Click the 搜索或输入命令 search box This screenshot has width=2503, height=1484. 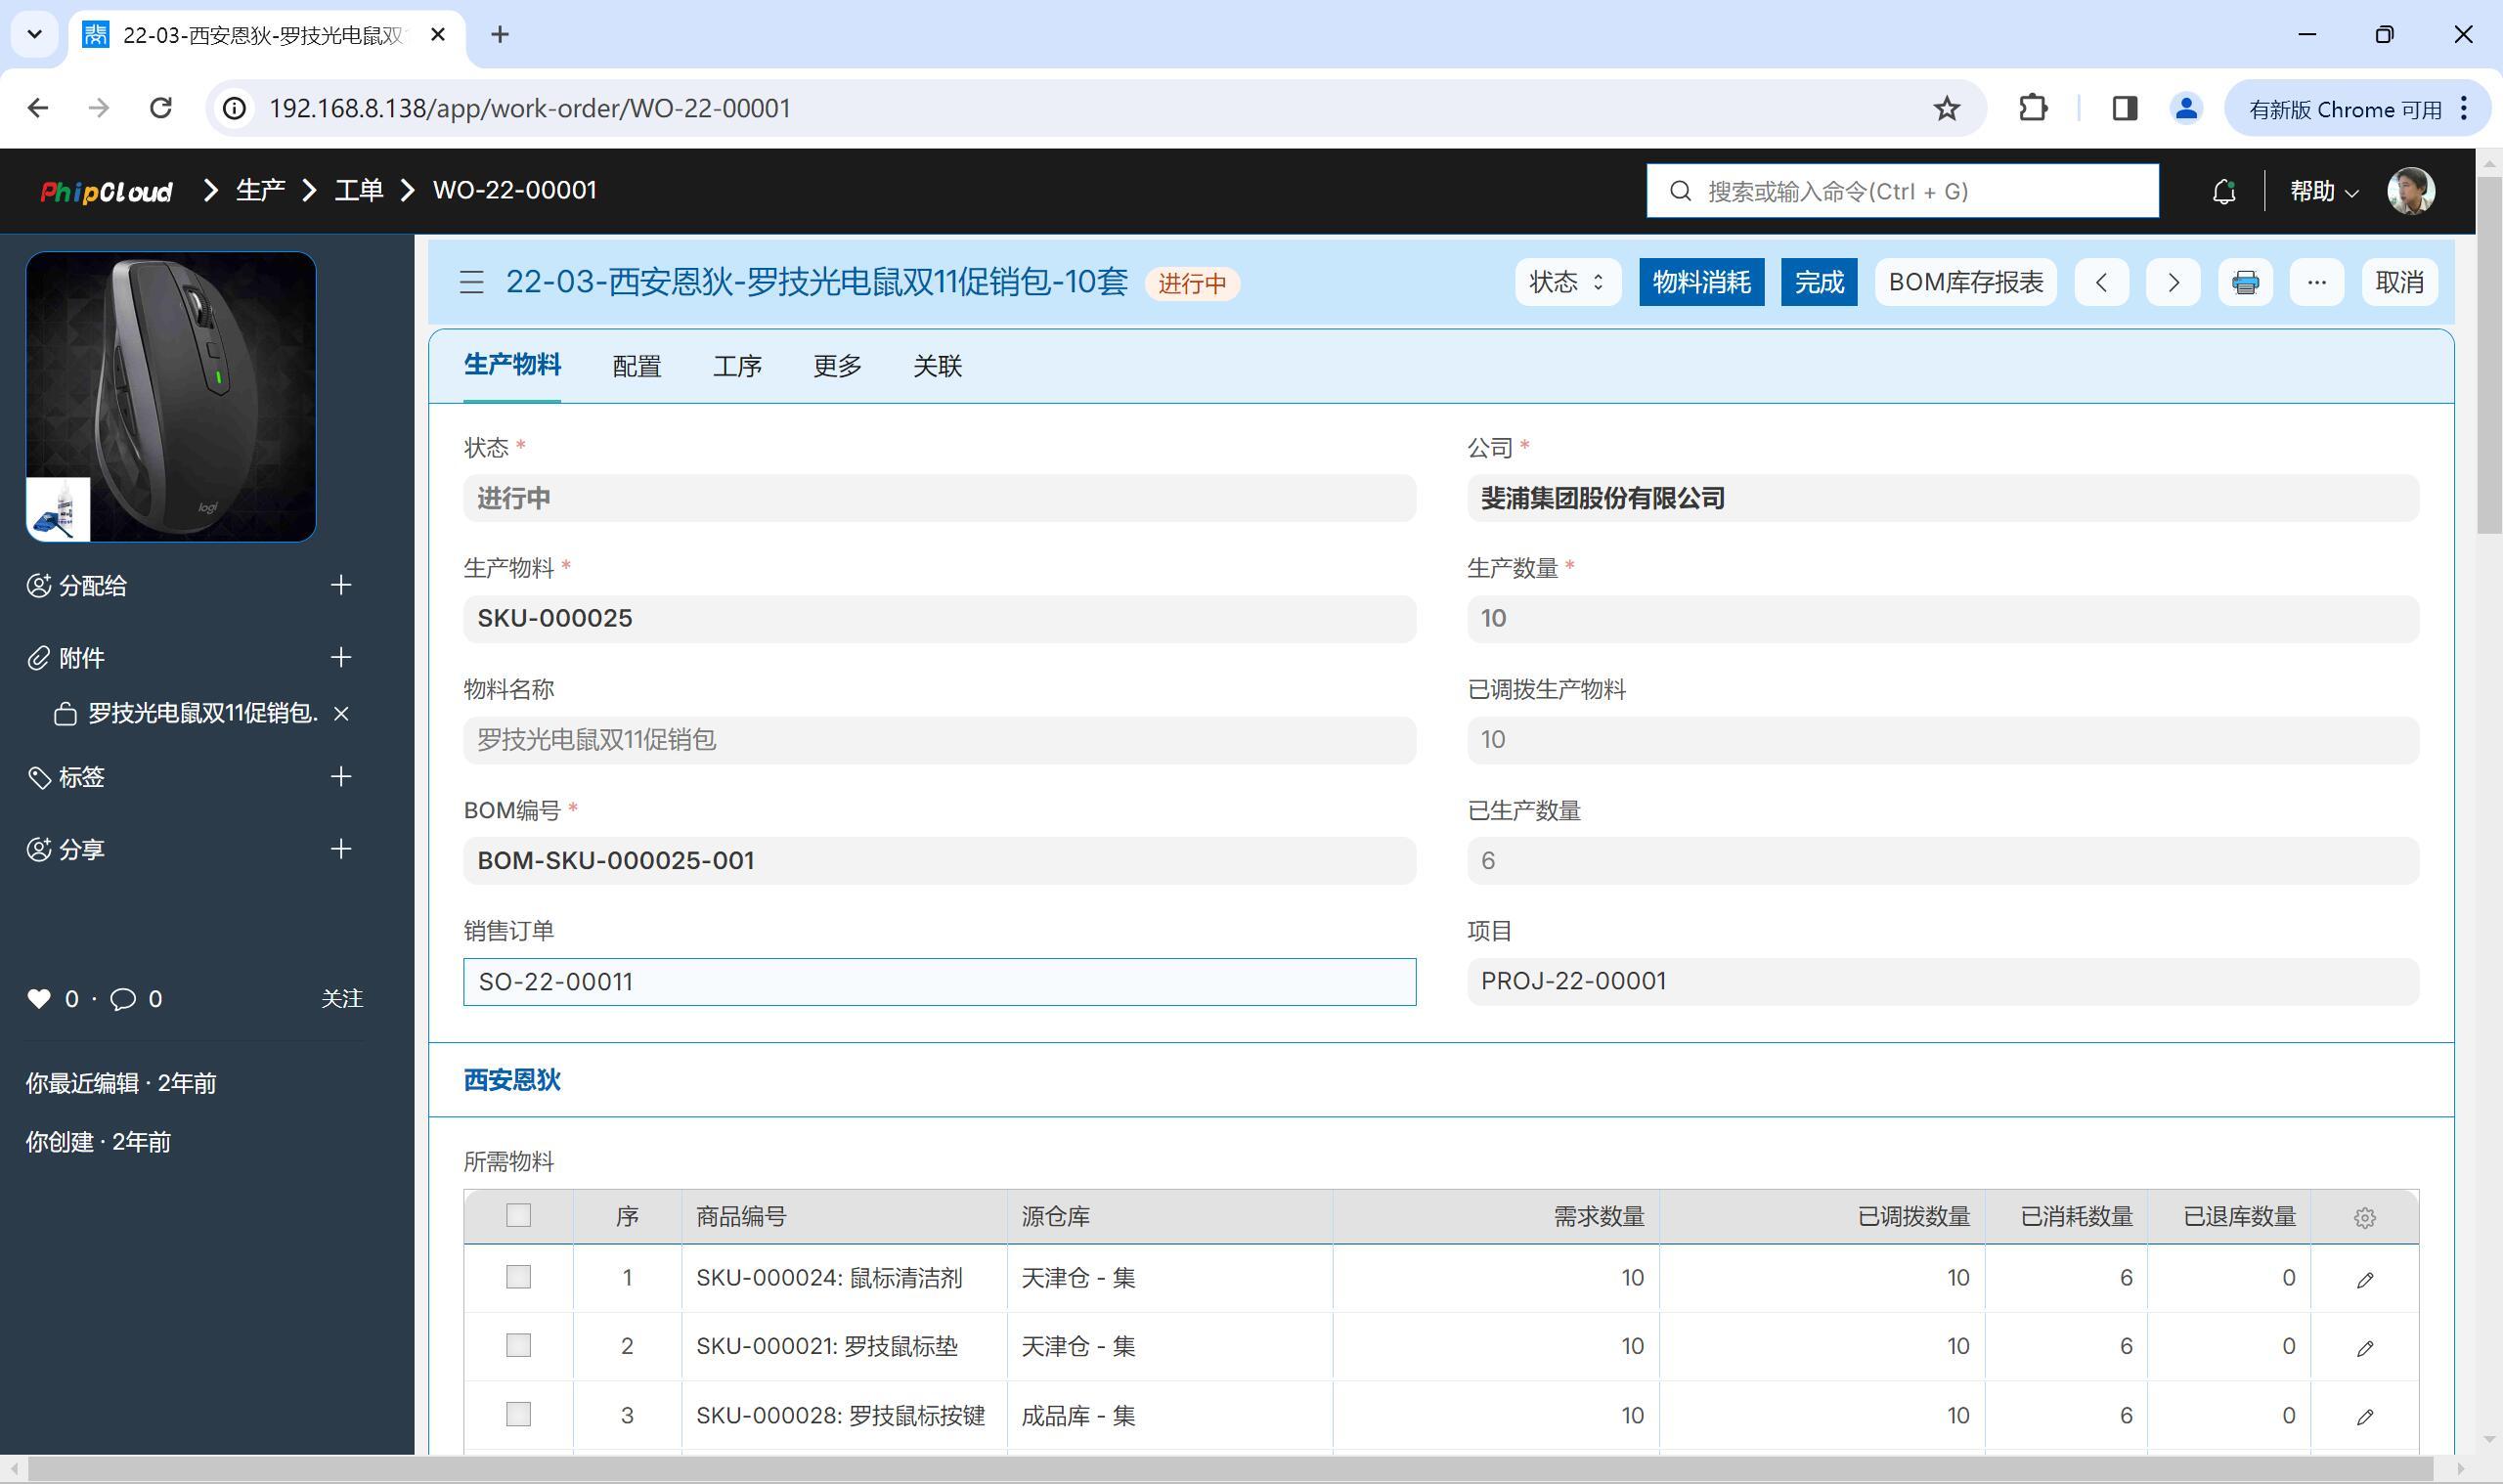point(1902,191)
